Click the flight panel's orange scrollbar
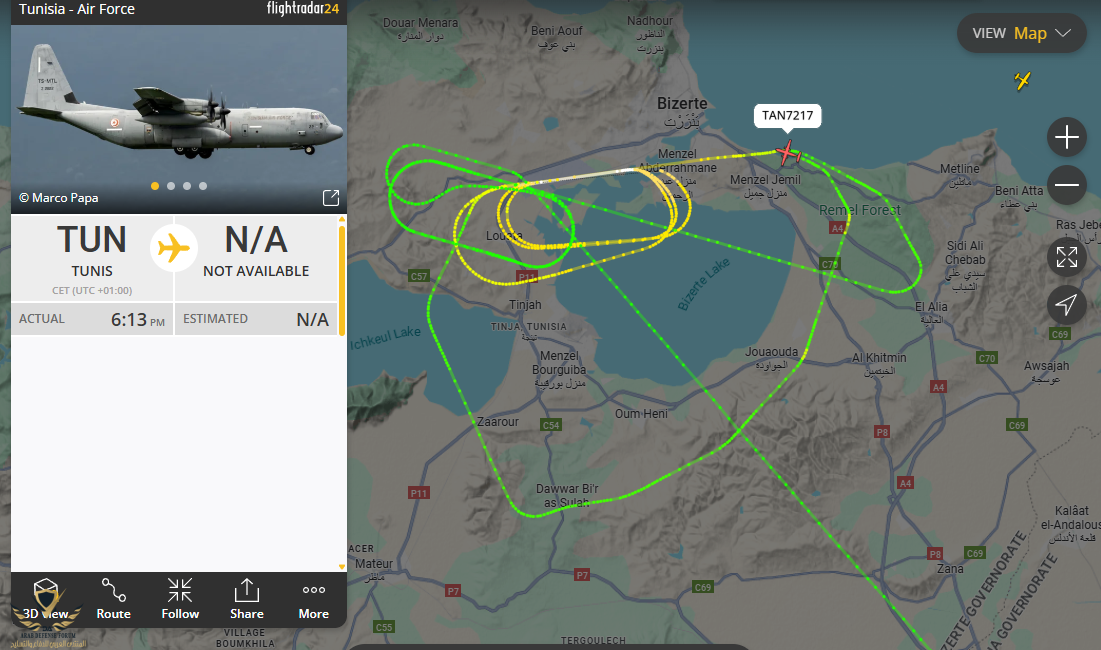 coord(342,277)
